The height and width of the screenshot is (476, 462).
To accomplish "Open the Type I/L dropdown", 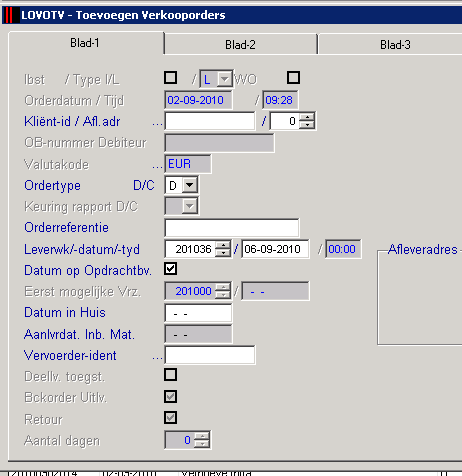I will tap(225, 79).
